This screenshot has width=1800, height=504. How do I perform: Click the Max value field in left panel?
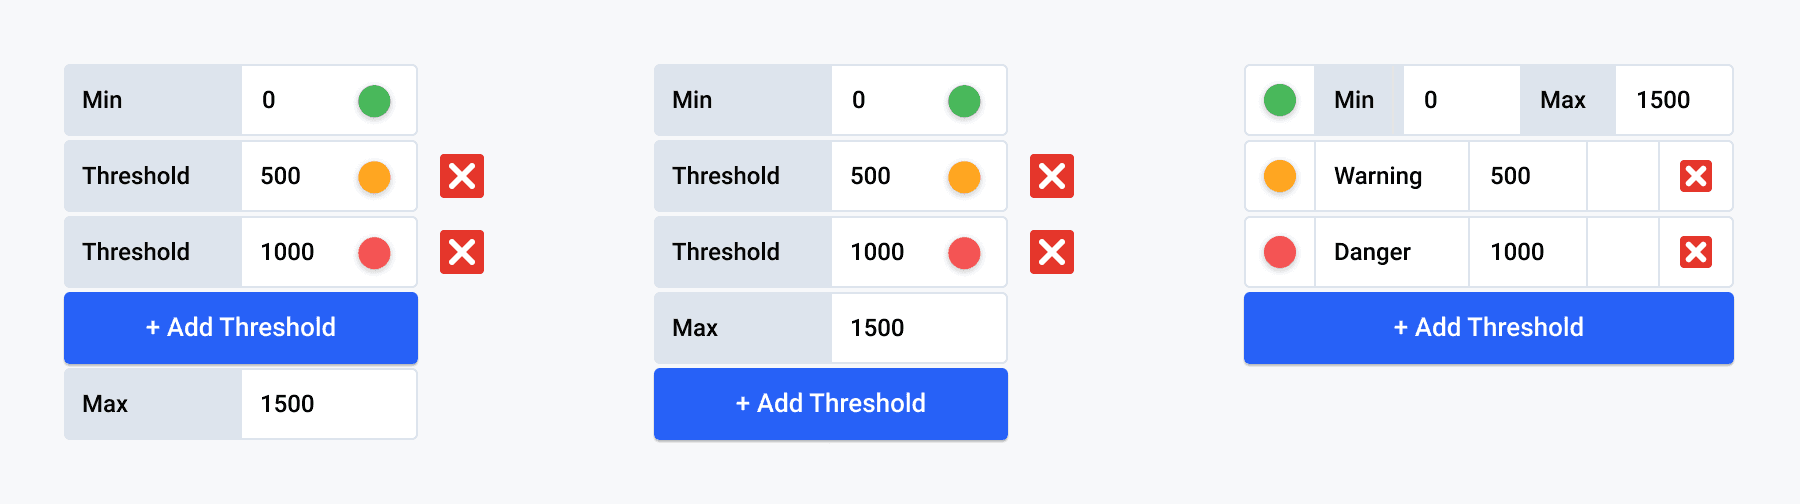[328, 404]
